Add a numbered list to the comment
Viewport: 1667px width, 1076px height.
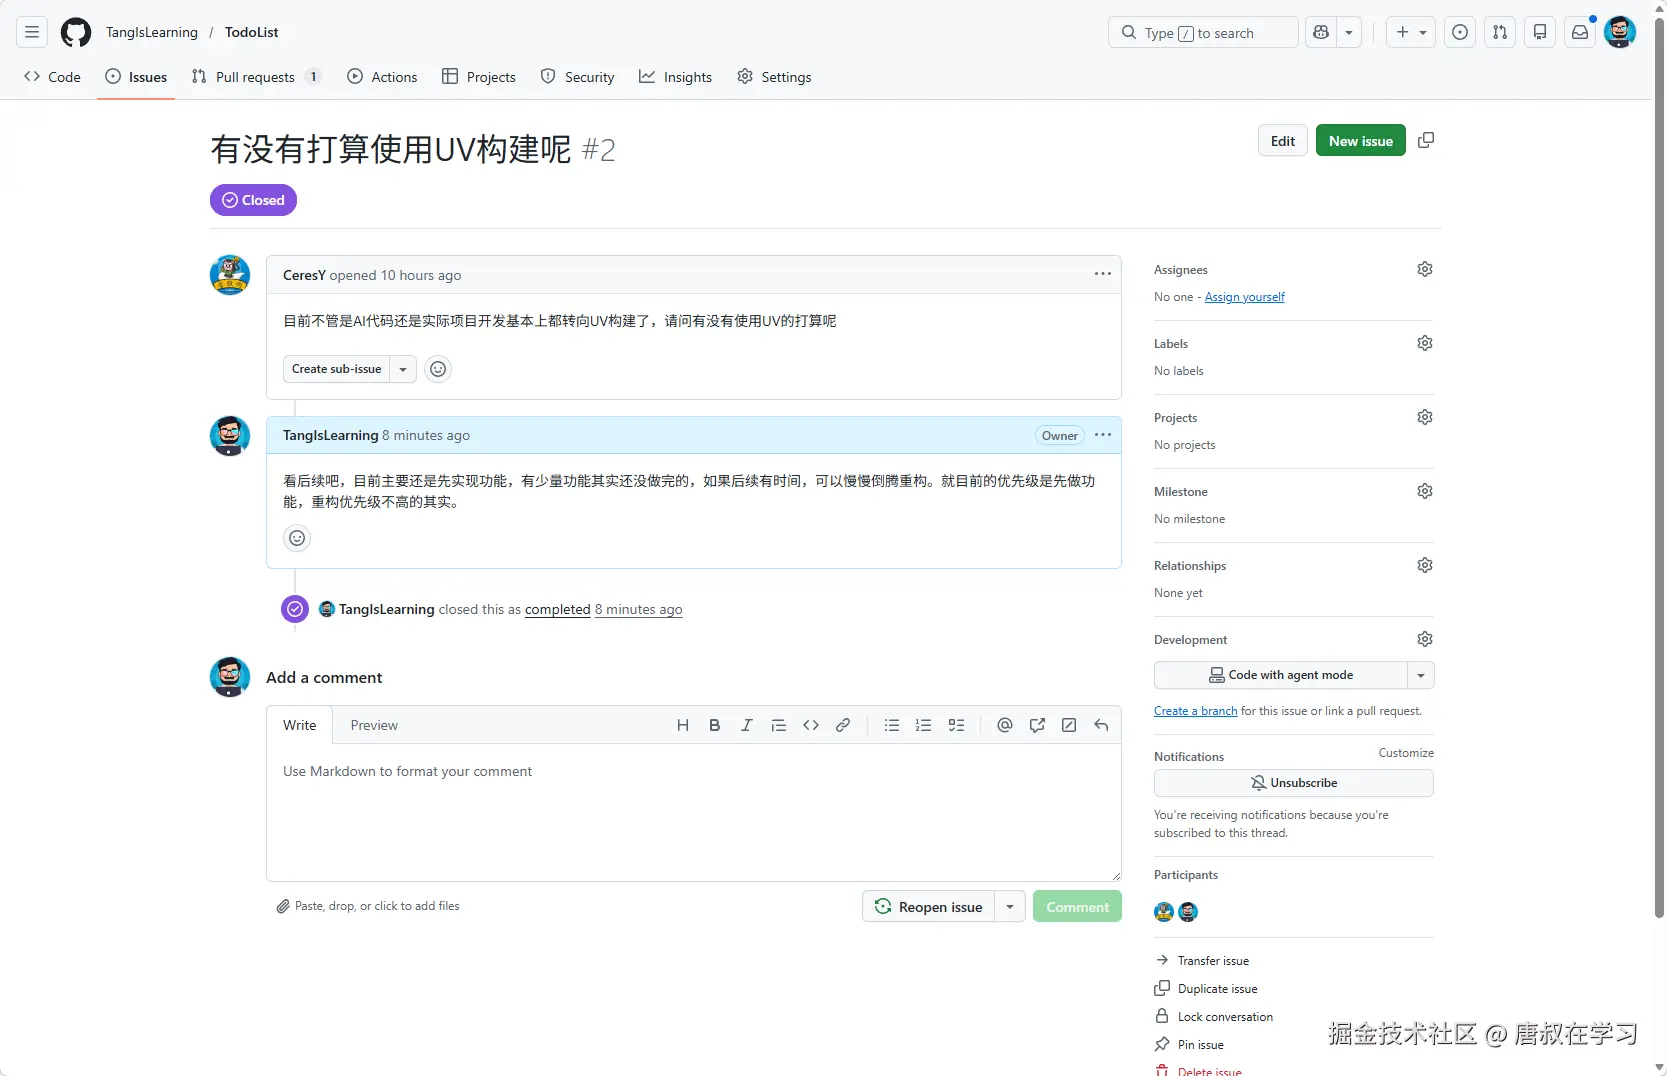[x=923, y=725]
